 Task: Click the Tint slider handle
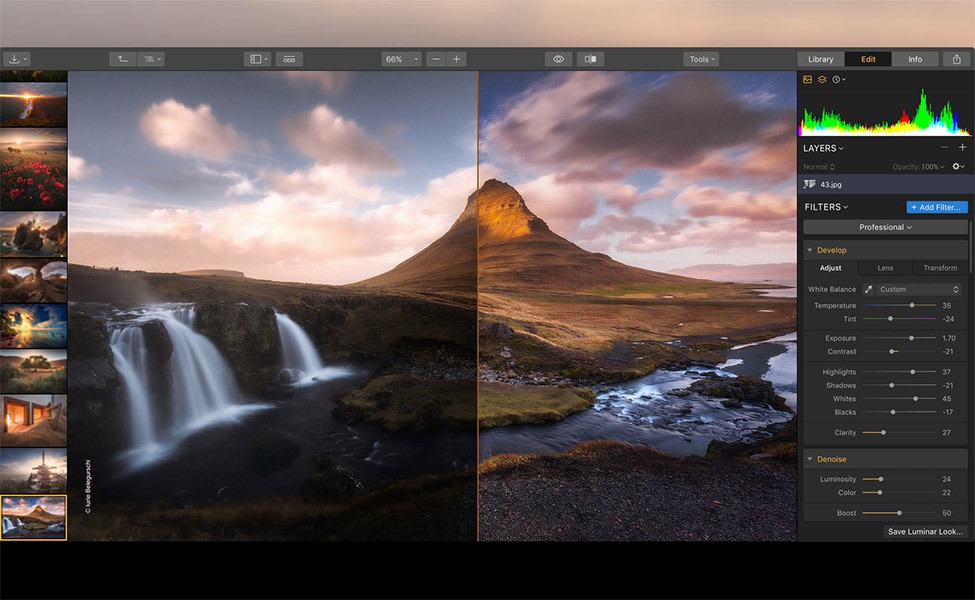[x=890, y=319]
